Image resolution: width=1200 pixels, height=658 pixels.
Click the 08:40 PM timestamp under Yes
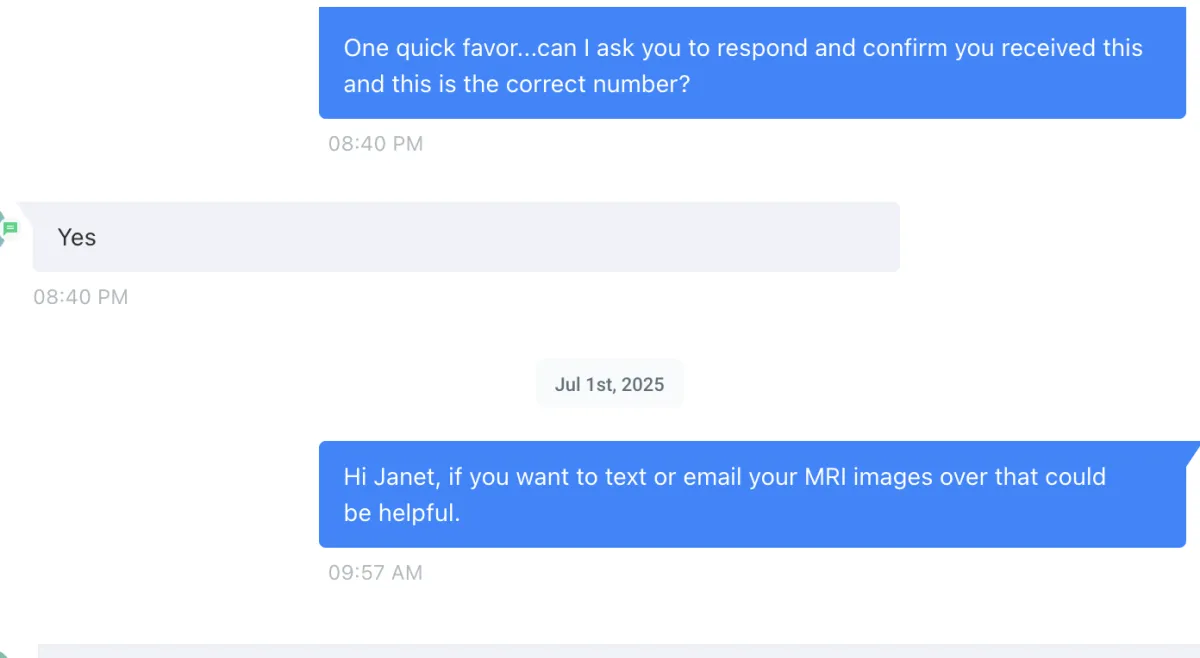(x=81, y=297)
